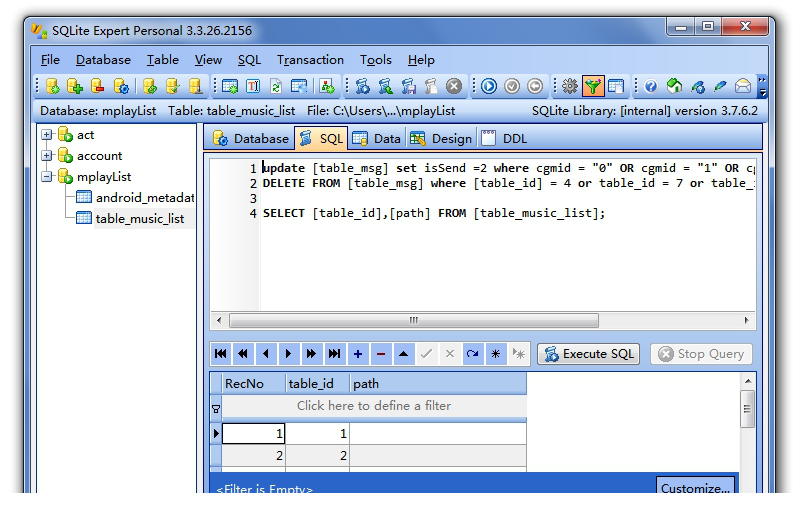Open the SQL menu
The height and width of the screenshot is (512, 800).
249,60
